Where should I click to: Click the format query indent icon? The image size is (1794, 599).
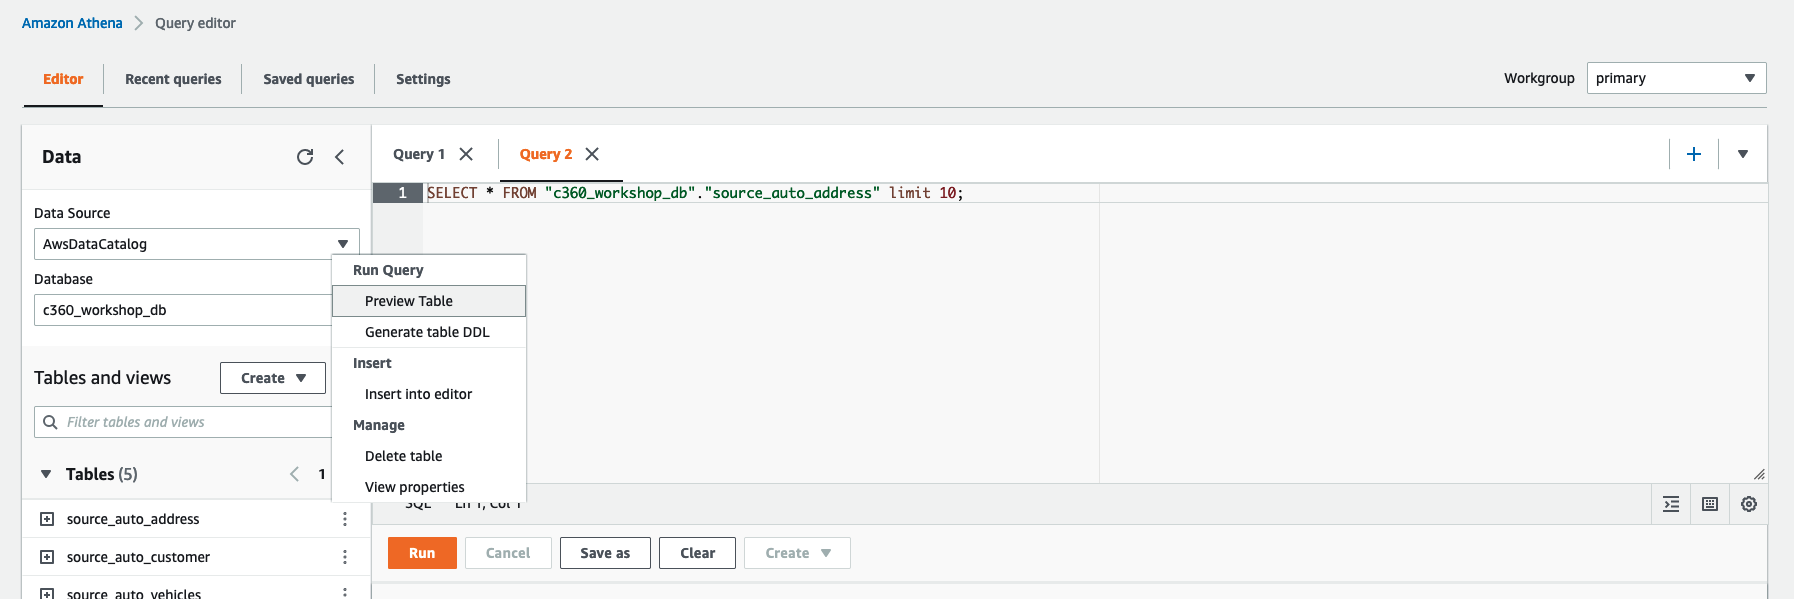(x=1671, y=504)
